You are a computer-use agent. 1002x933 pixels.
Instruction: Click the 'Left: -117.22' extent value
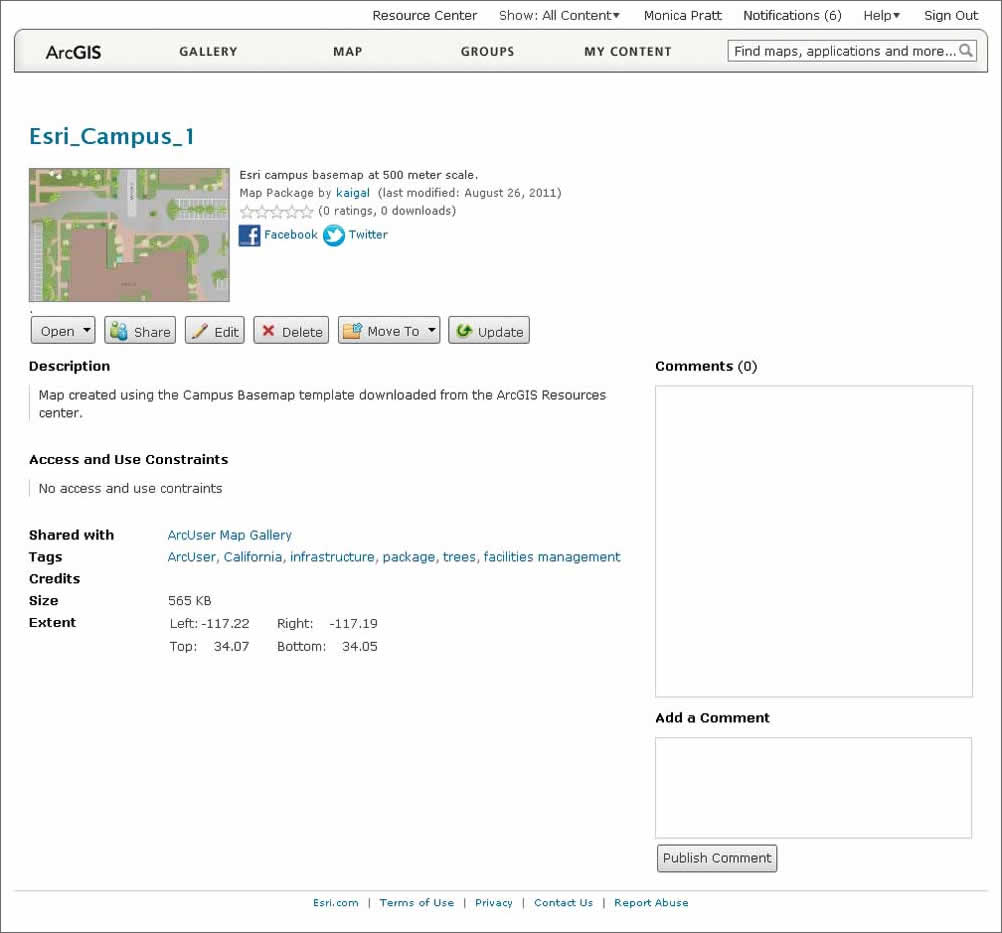click(210, 624)
